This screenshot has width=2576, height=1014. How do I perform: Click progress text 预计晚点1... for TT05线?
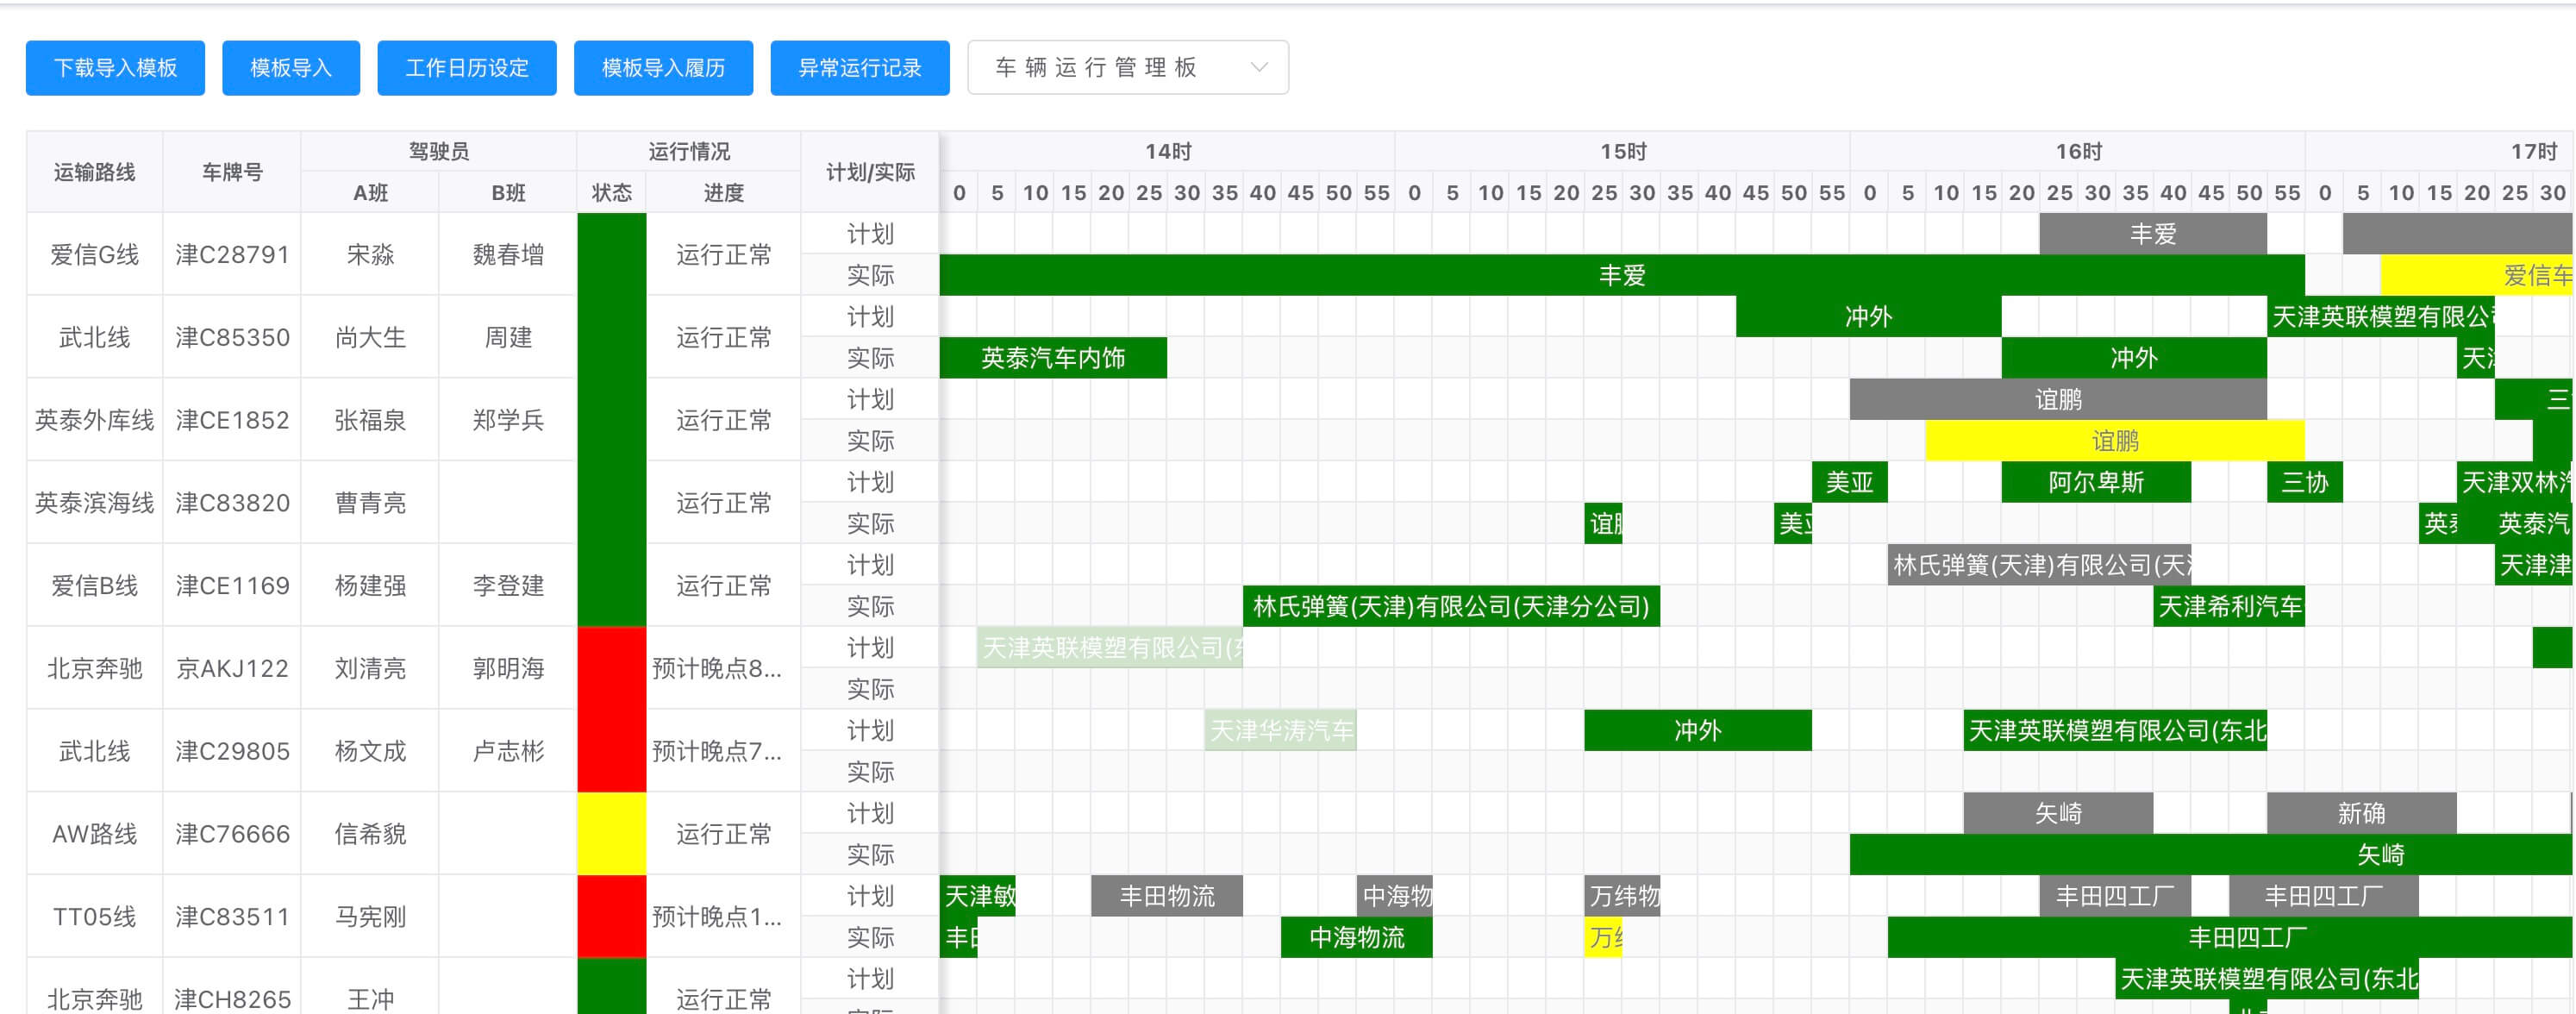717,917
